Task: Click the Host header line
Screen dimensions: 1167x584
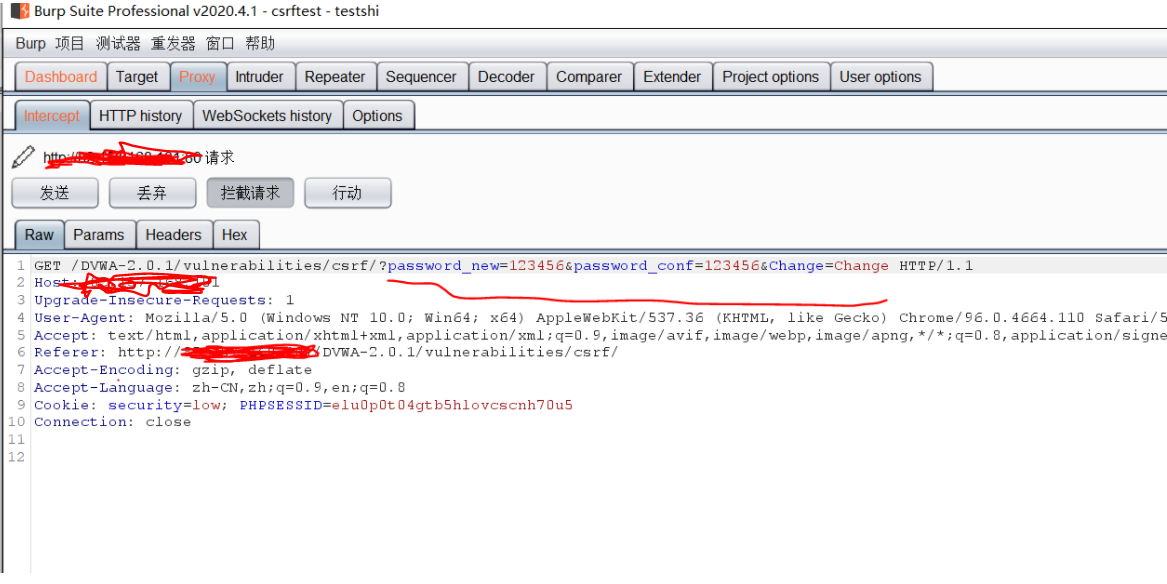Action: pos(127,283)
